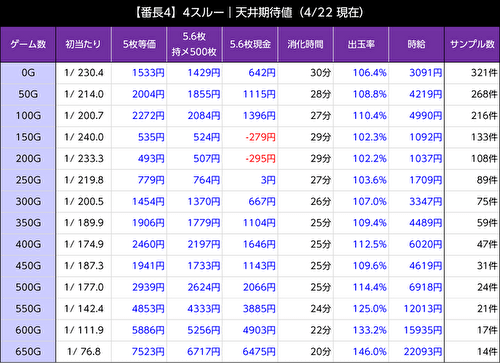Click the 650G row label
This screenshot has width=500, height=363.
[28, 352]
